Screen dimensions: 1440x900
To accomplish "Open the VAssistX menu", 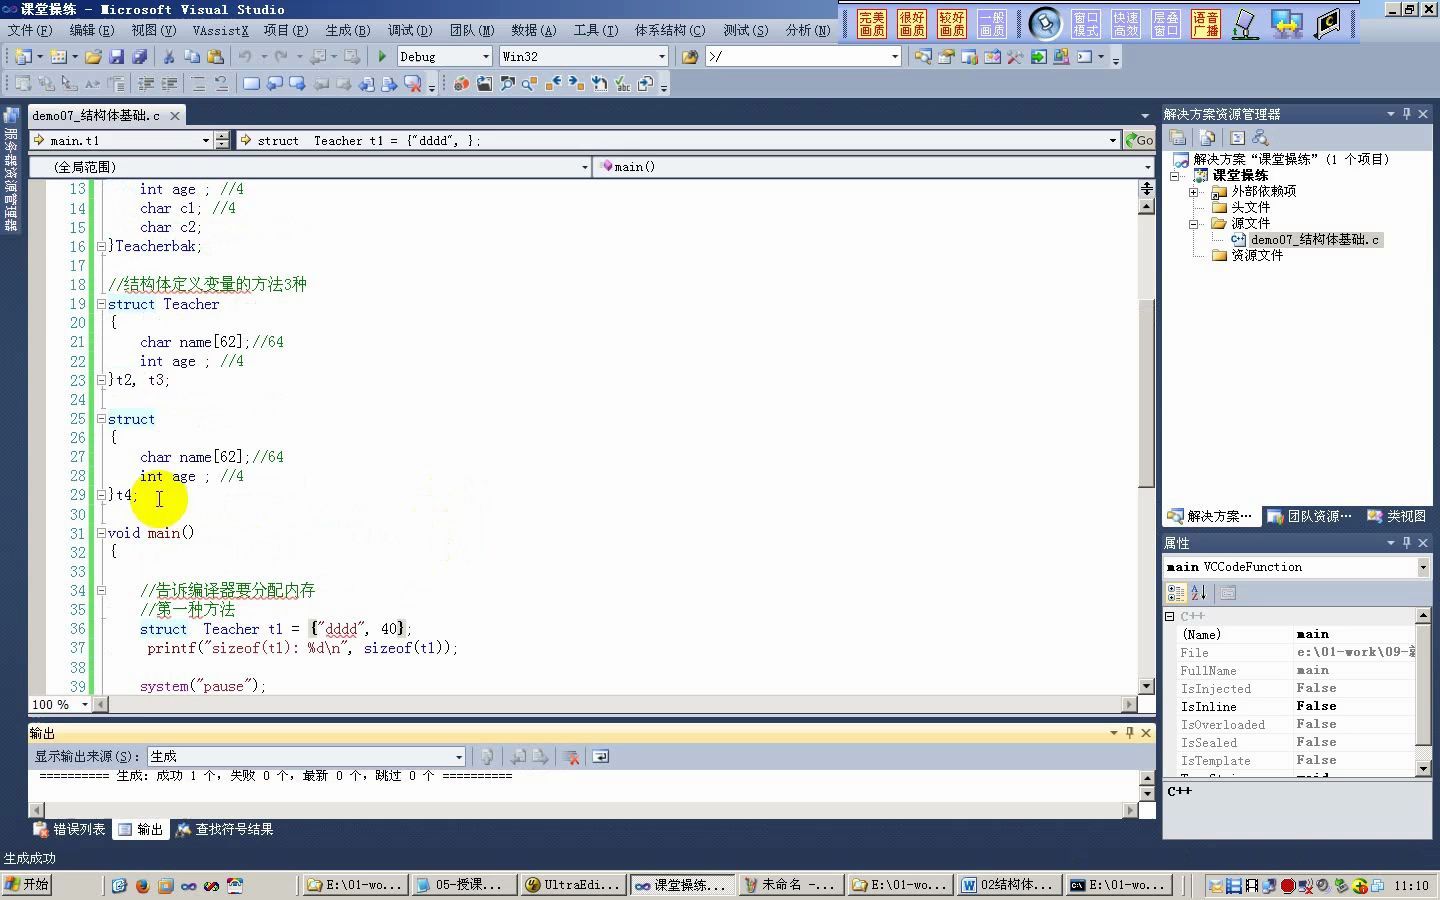I will (220, 30).
